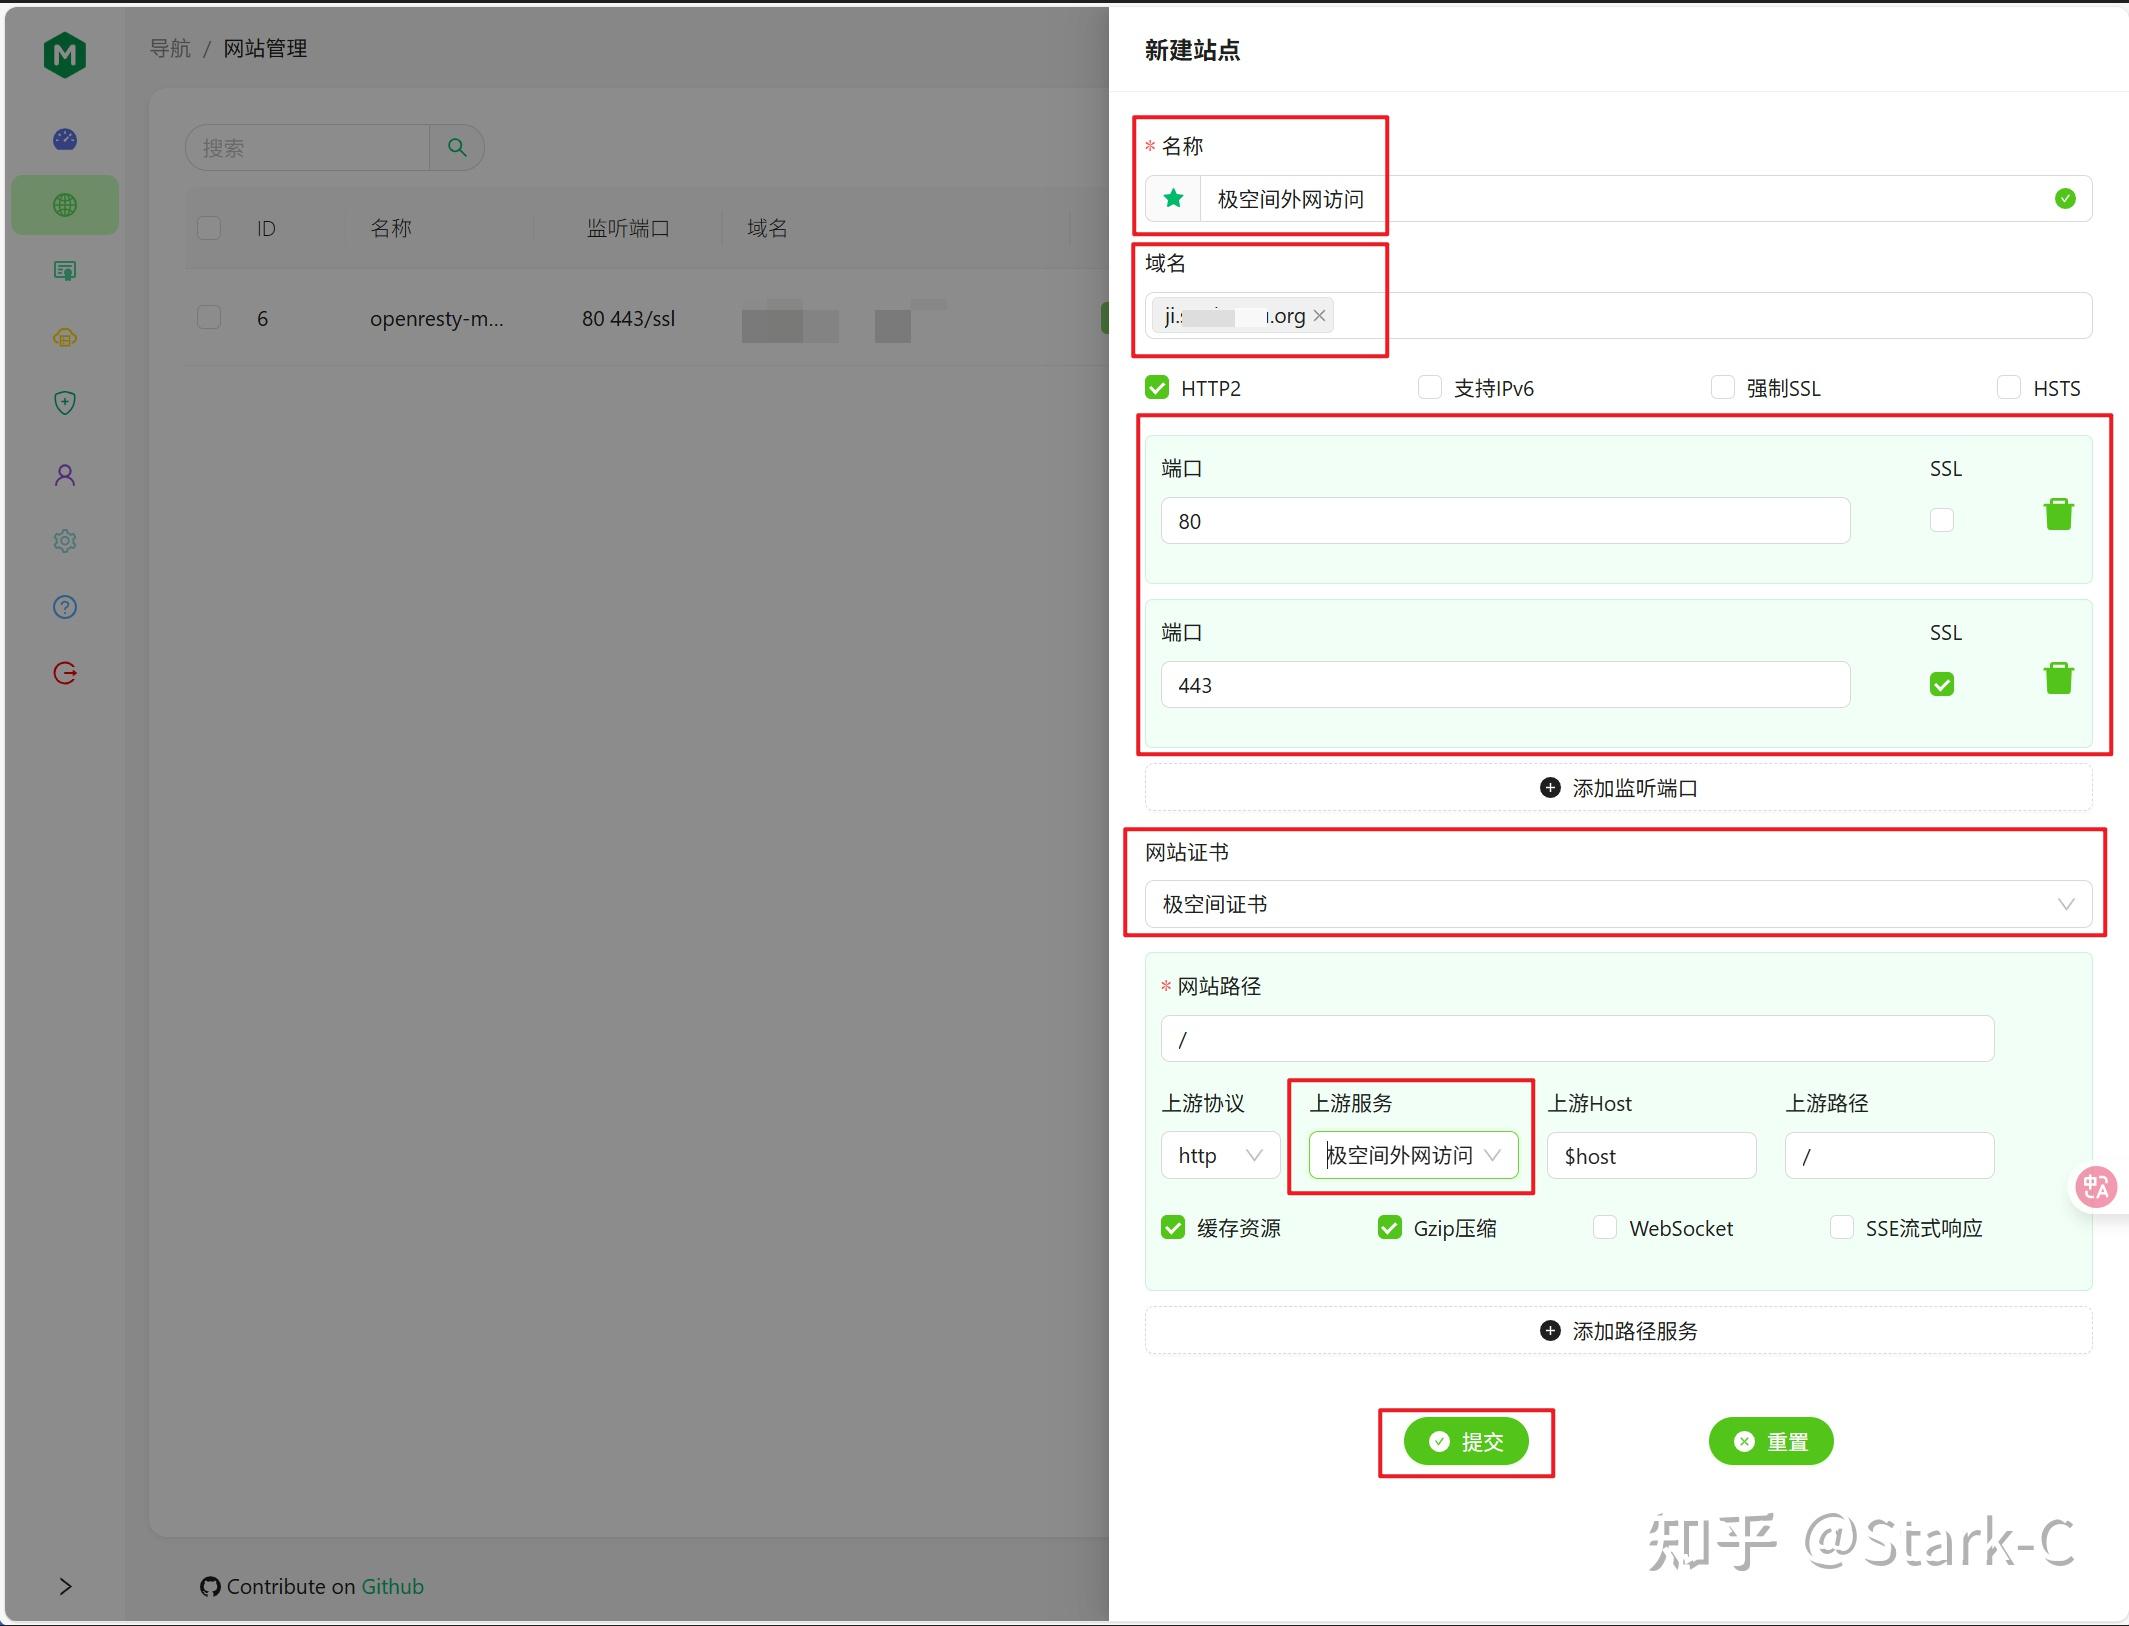Select the website management globe icon
The width and height of the screenshot is (2129, 1626).
64,204
